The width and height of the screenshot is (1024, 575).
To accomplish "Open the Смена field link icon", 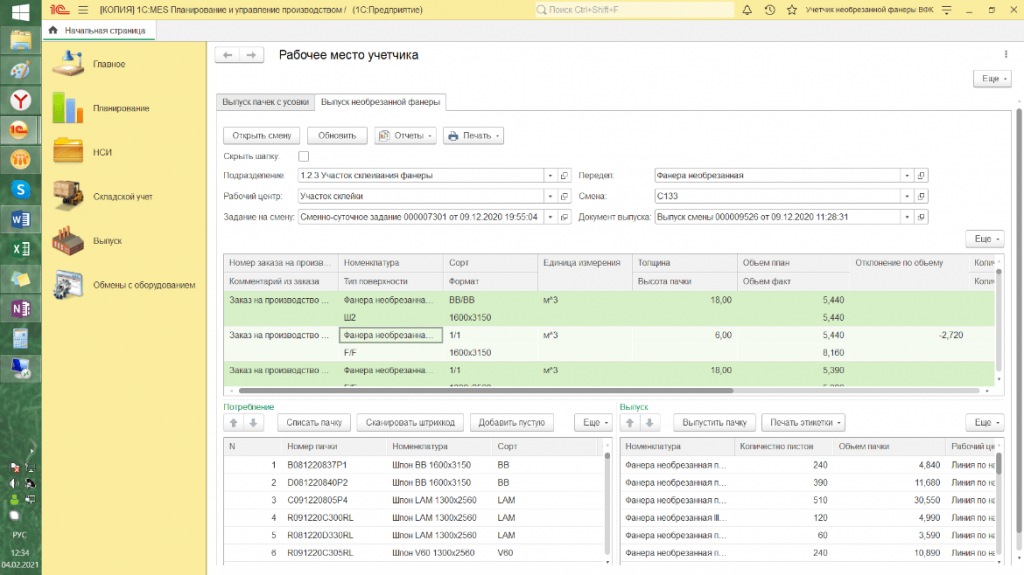I will tap(921, 196).
